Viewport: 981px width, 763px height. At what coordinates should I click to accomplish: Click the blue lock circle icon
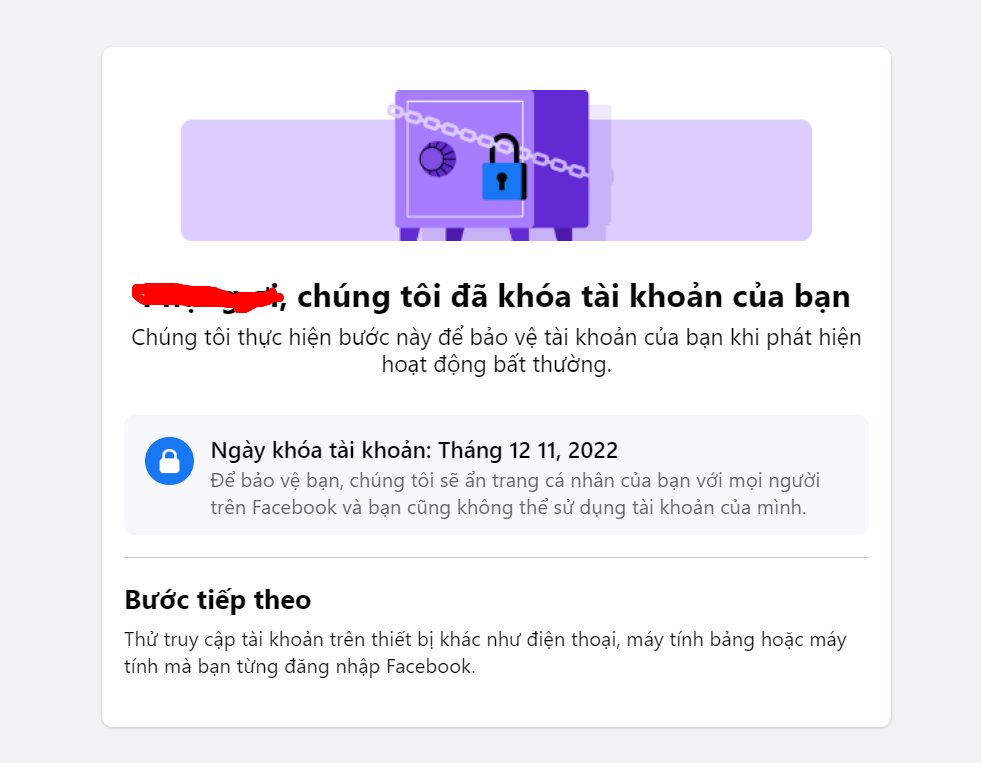[x=170, y=461]
